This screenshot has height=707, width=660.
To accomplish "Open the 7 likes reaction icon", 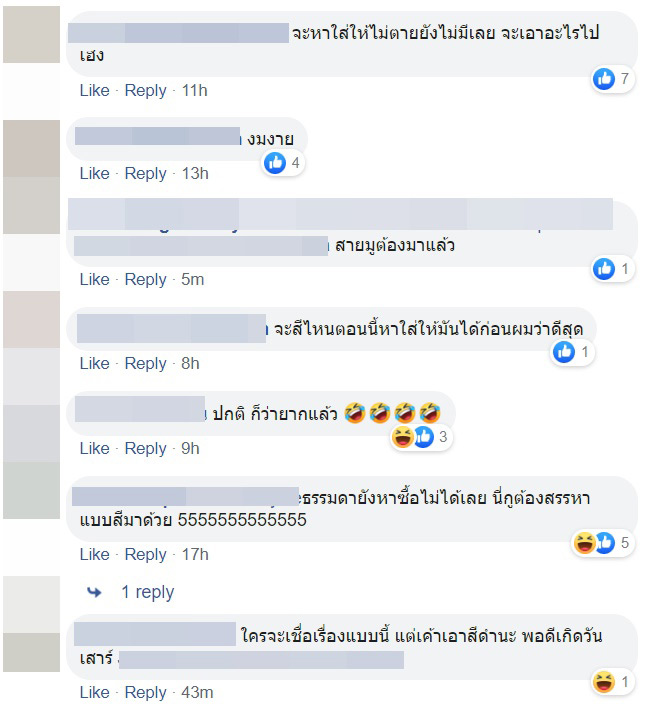I will [x=604, y=79].
